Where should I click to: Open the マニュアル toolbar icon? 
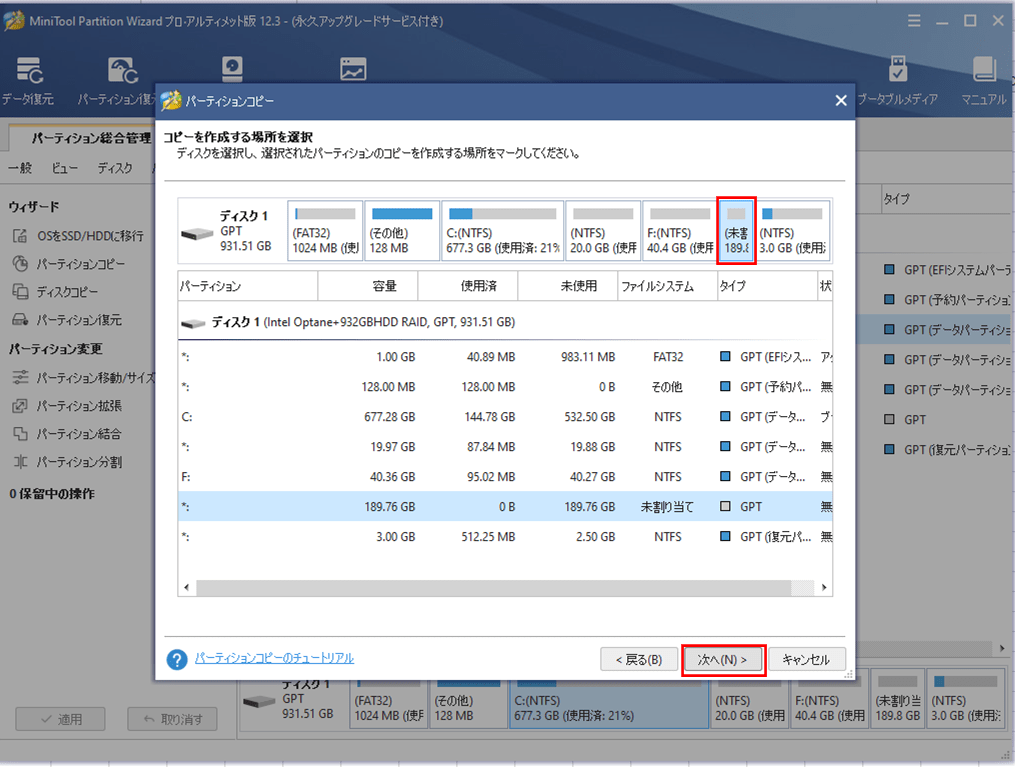coord(984,69)
